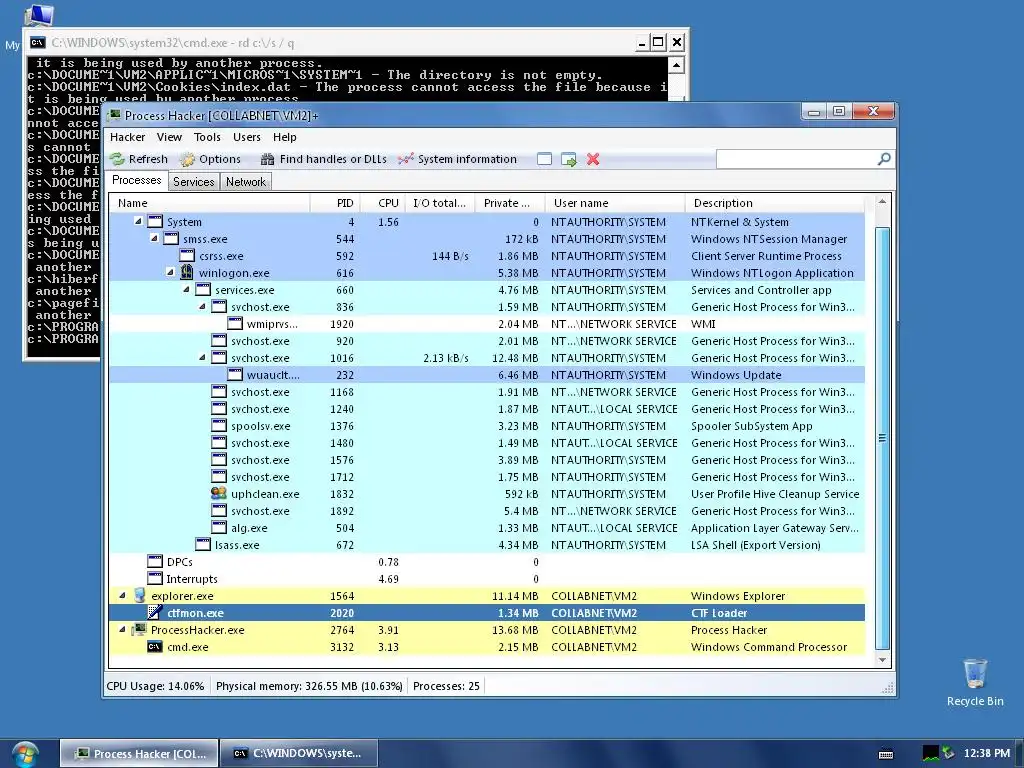Click process list scroll down arrow
Viewport: 1024px width, 768px height.
tap(882, 660)
